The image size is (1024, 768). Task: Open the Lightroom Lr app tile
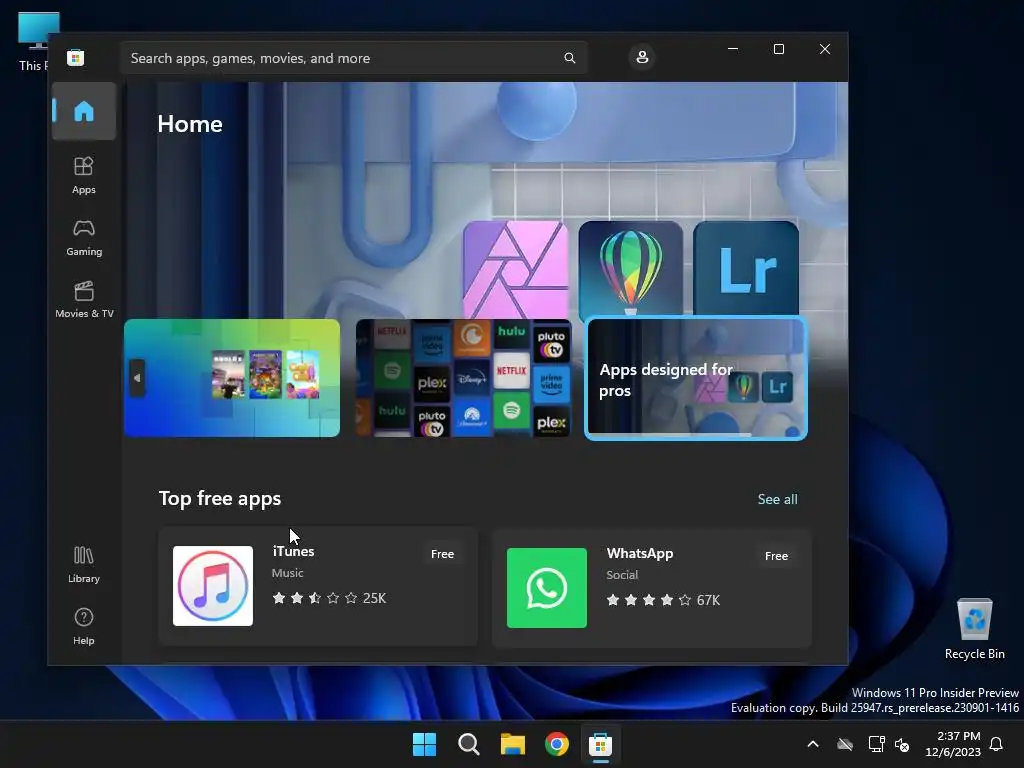pos(746,270)
